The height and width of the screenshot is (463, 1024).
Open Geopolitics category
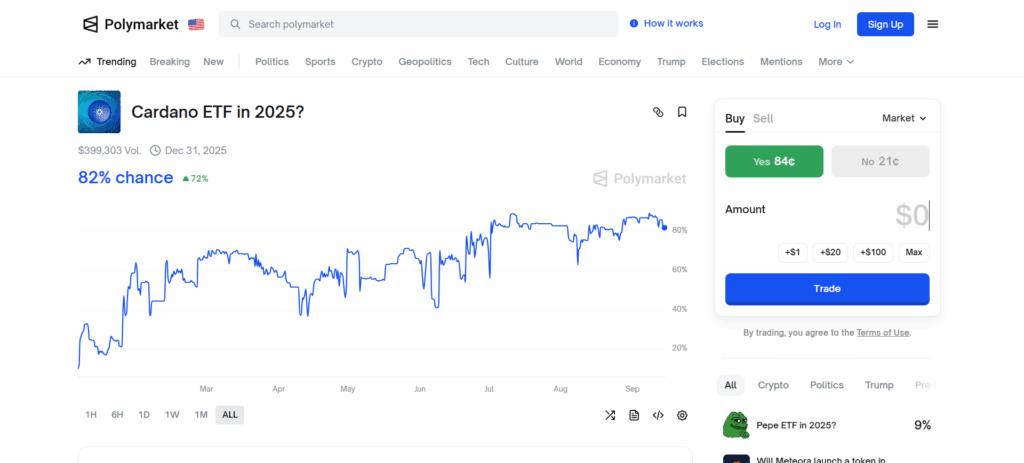pos(425,62)
